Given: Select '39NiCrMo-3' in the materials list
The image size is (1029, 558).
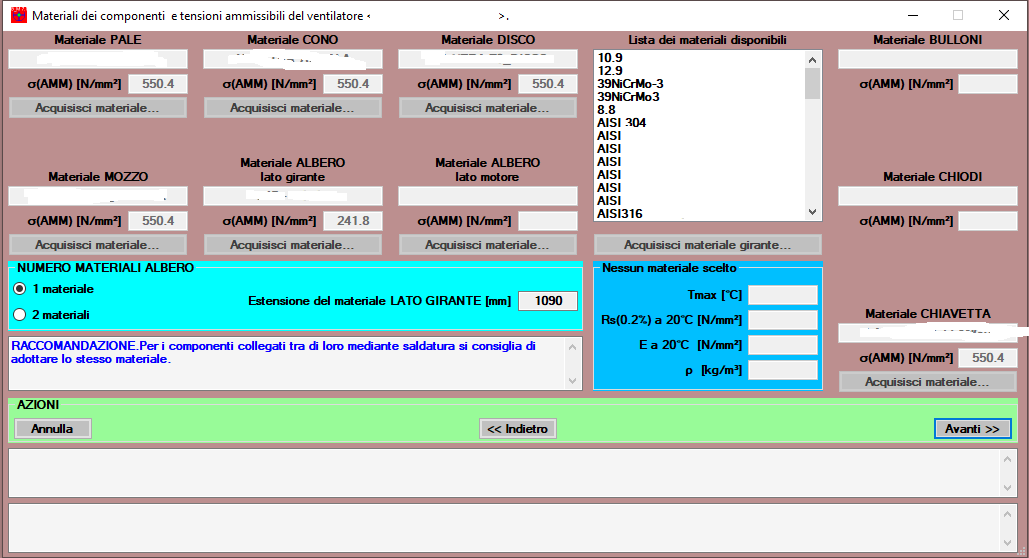Looking at the screenshot, I should pyautogui.click(x=630, y=84).
